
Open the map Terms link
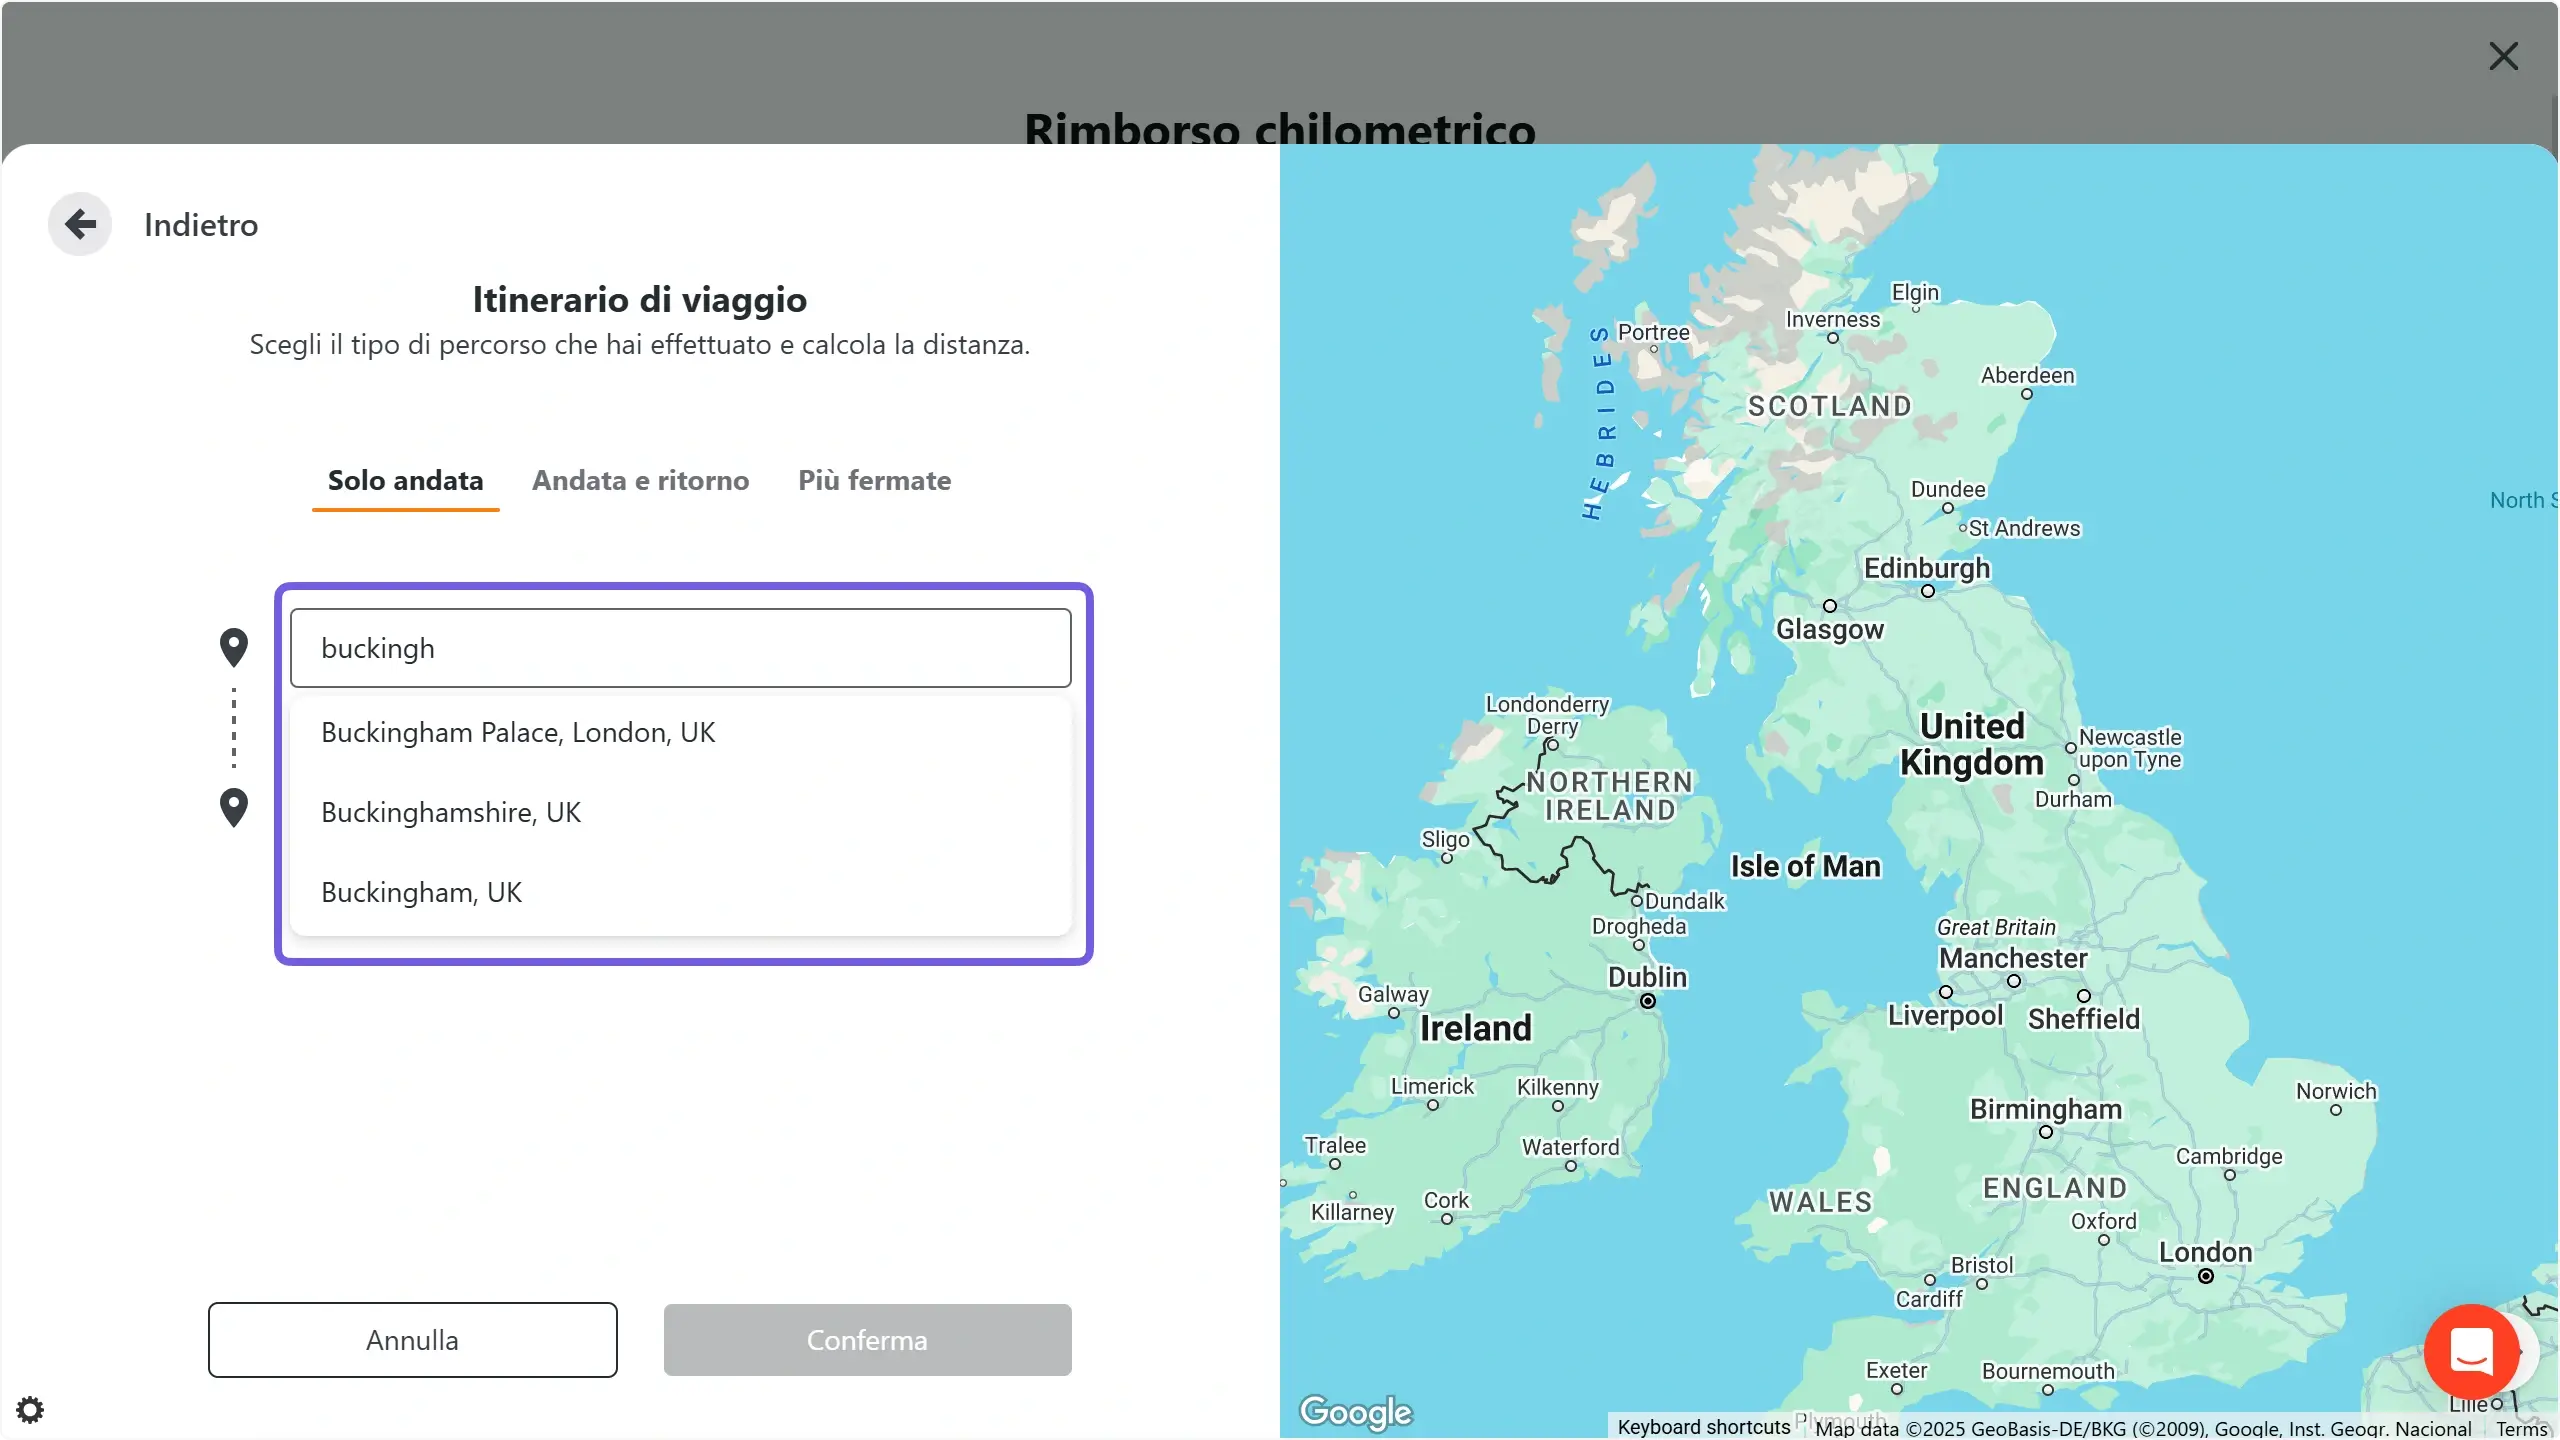click(2521, 1428)
